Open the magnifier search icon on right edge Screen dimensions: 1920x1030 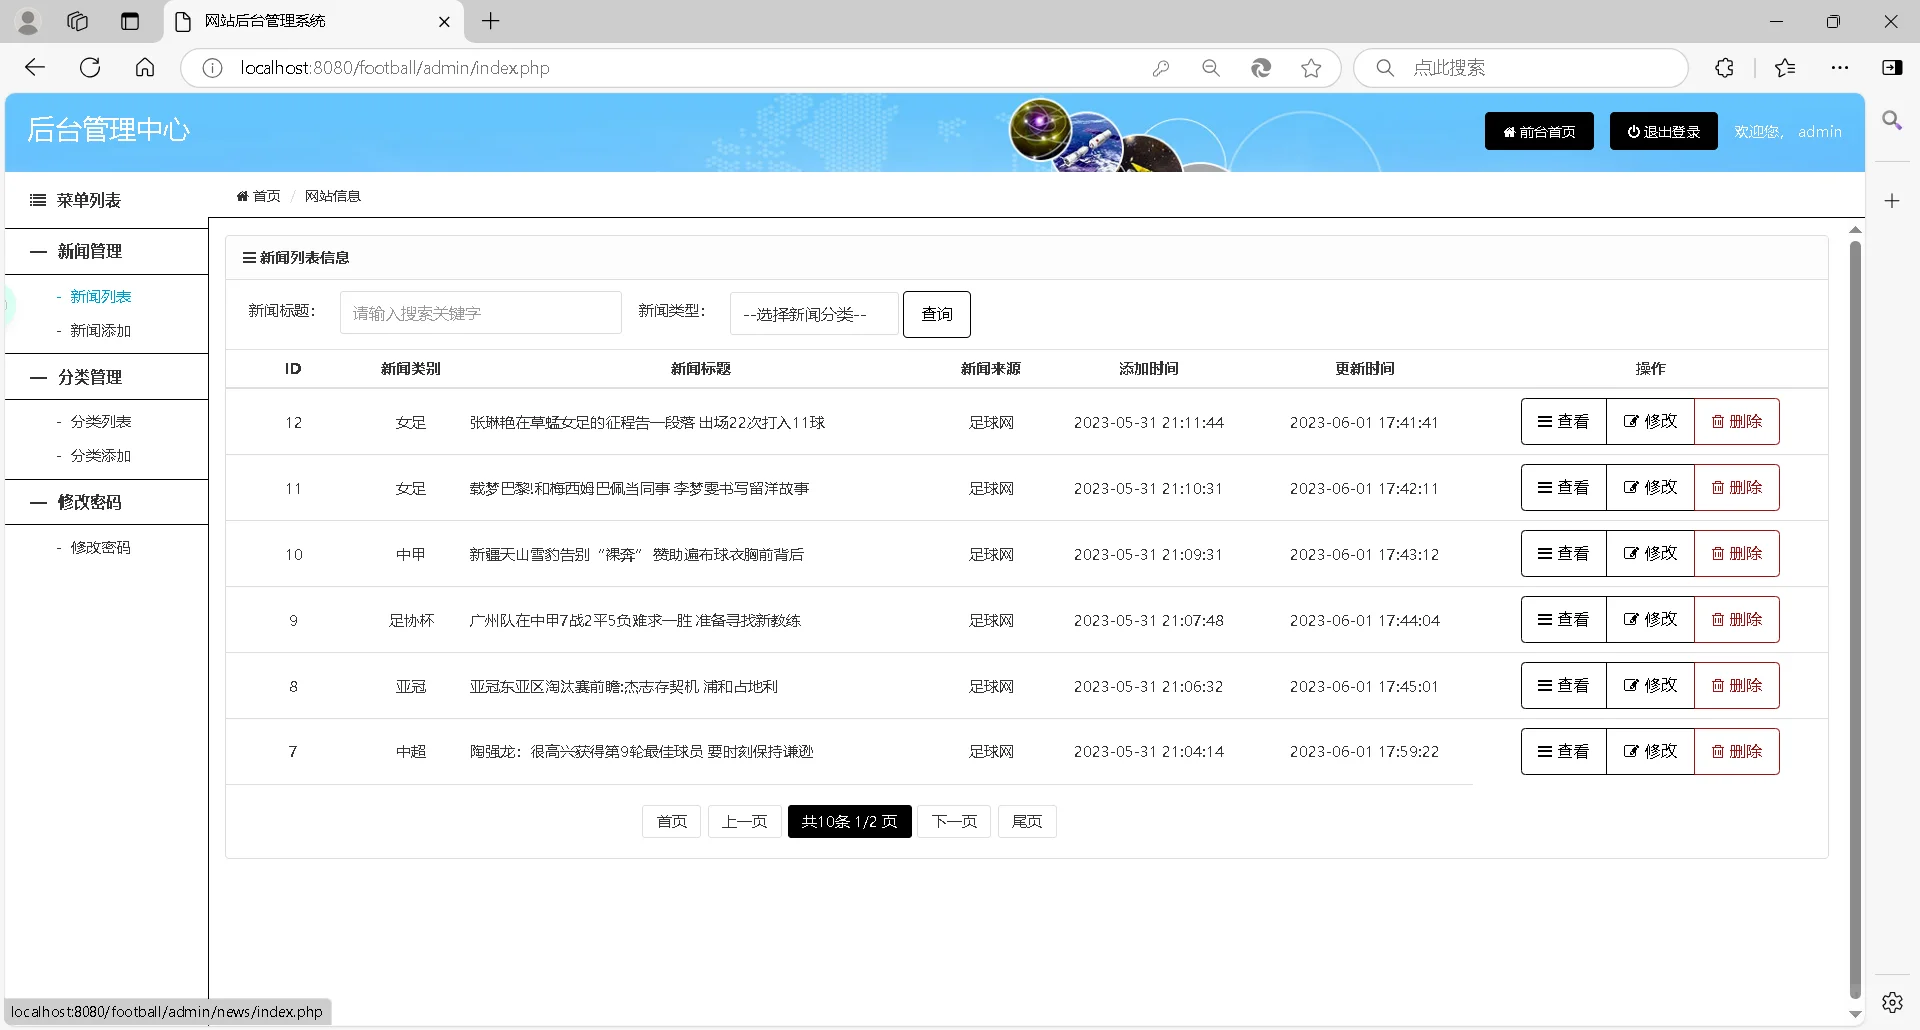[x=1892, y=121]
